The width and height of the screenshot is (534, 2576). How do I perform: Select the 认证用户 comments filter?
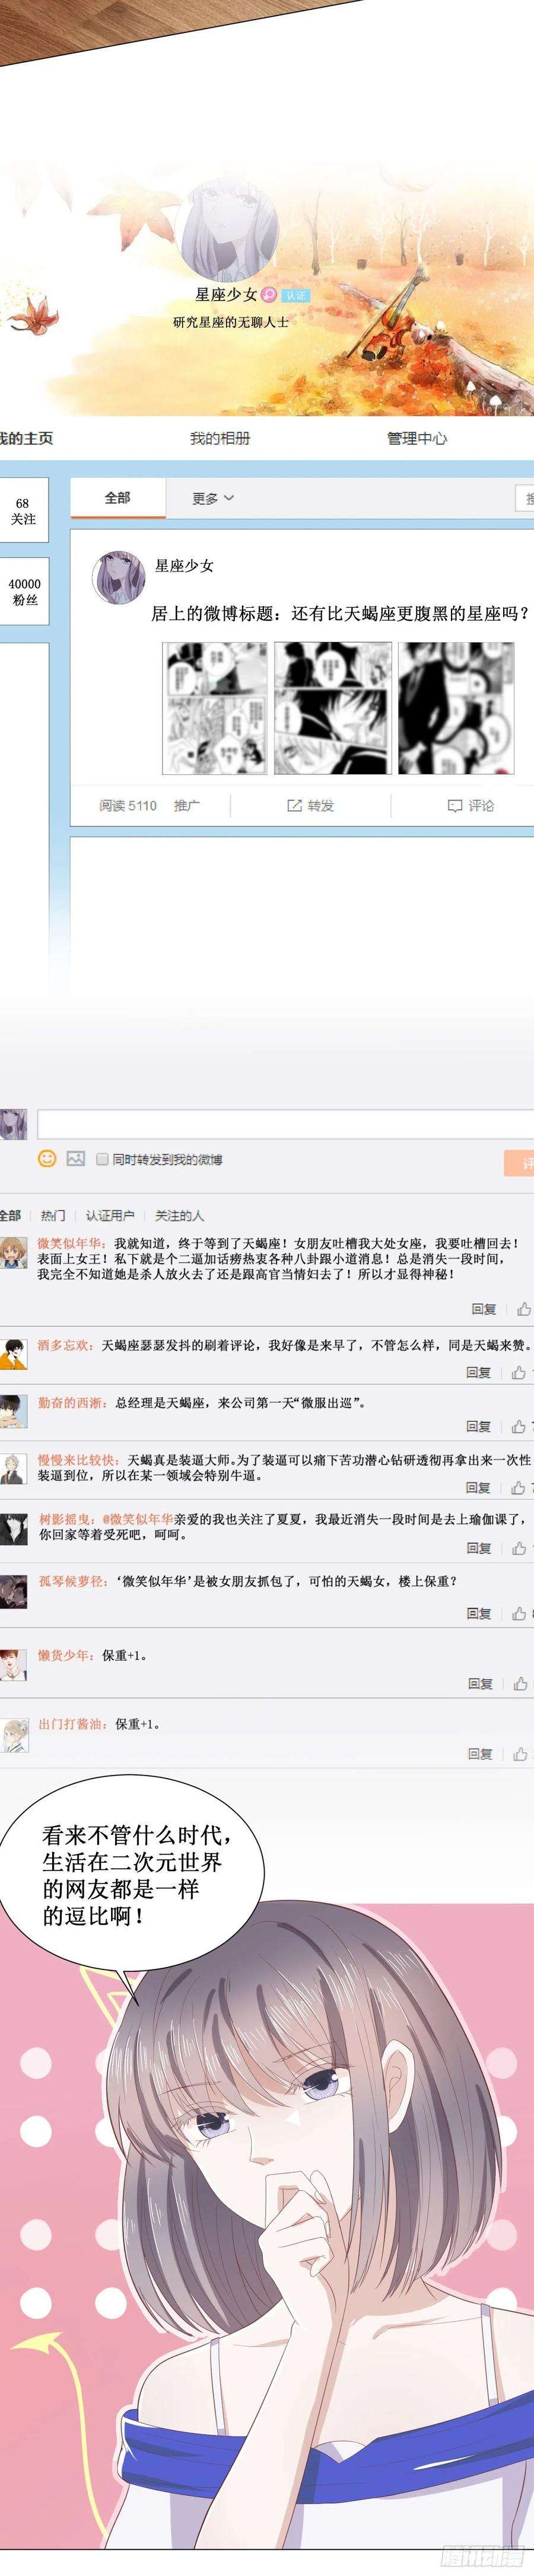tap(110, 1215)
